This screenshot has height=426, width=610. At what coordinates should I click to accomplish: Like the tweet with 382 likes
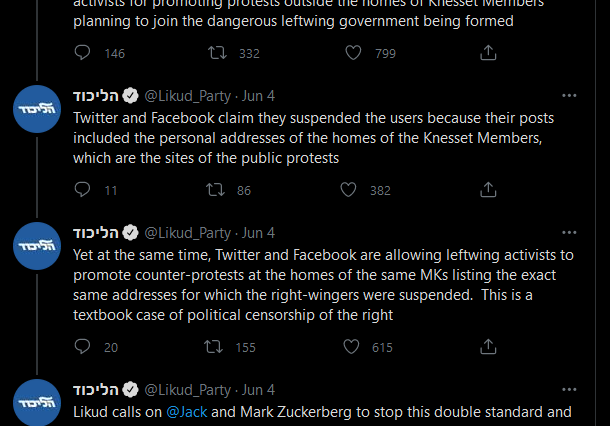tap(348, 190)
